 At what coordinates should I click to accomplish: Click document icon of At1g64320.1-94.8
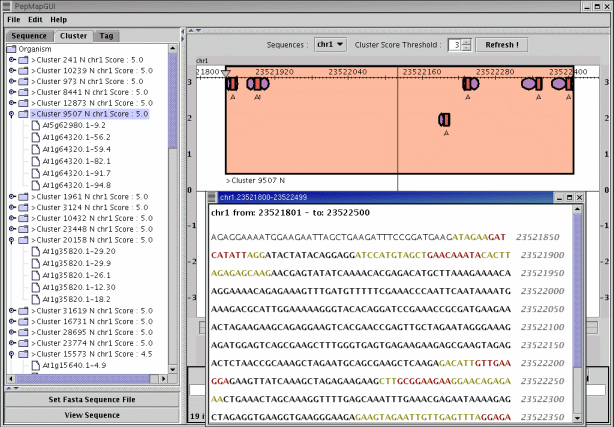(x=36, y=185)
